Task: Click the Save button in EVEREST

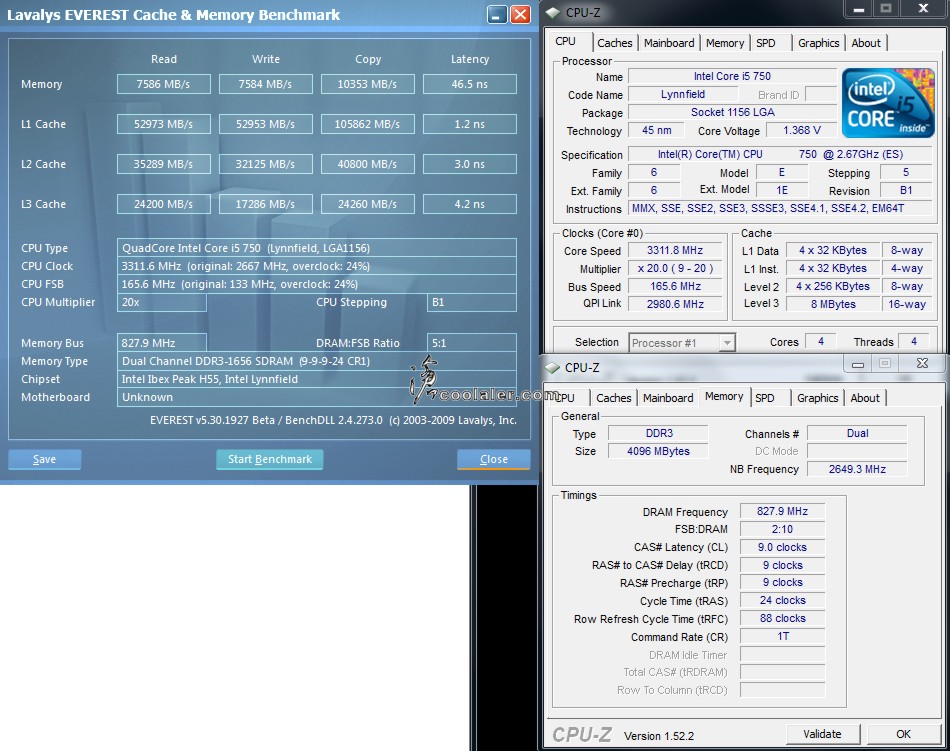Action: [x=44, y=459]
